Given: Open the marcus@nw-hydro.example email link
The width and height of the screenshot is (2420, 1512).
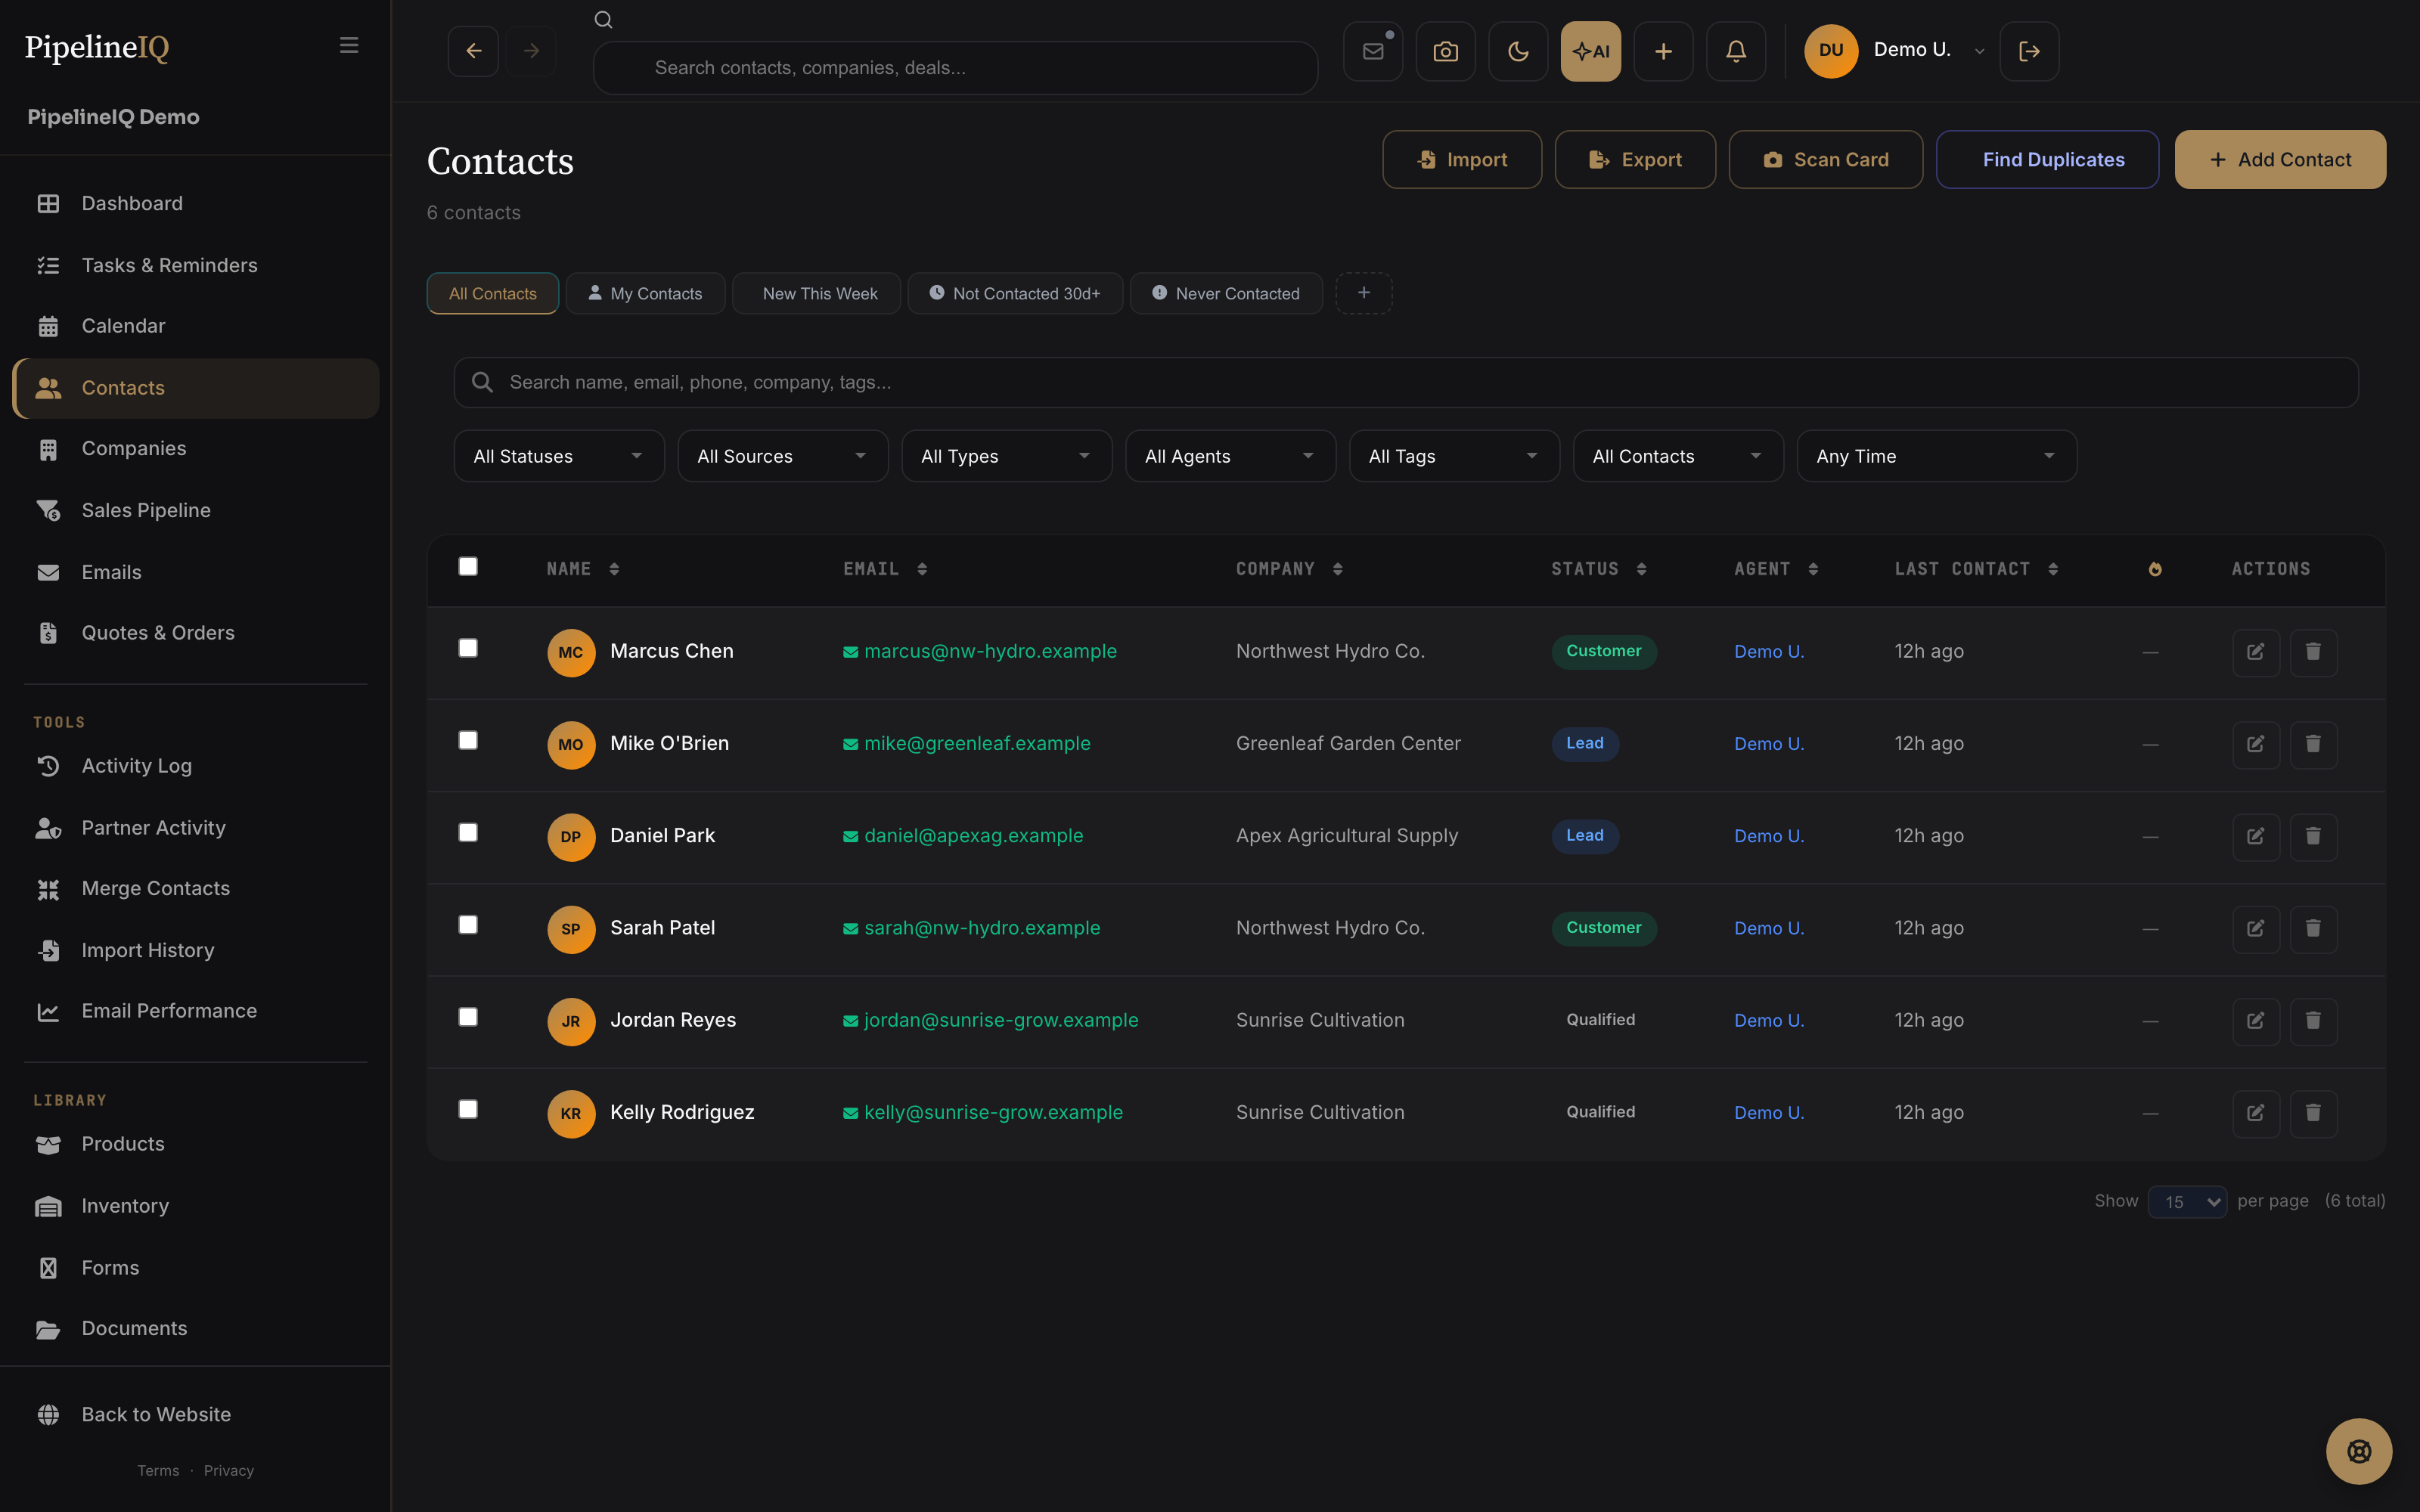Looking at the screenshot, I should pyautogui.click(x=980, y=651).
